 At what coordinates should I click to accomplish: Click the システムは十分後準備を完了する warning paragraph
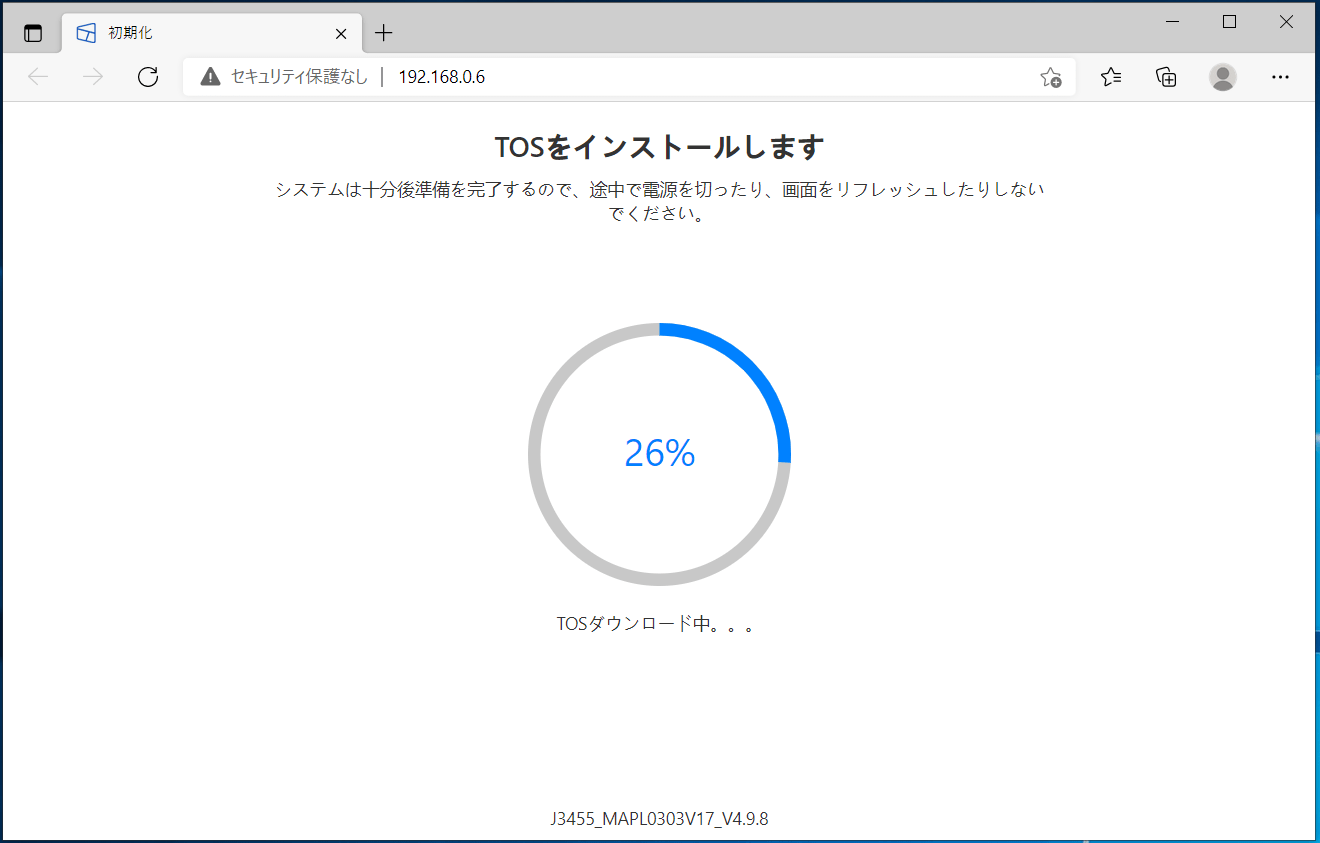(659, 201)
